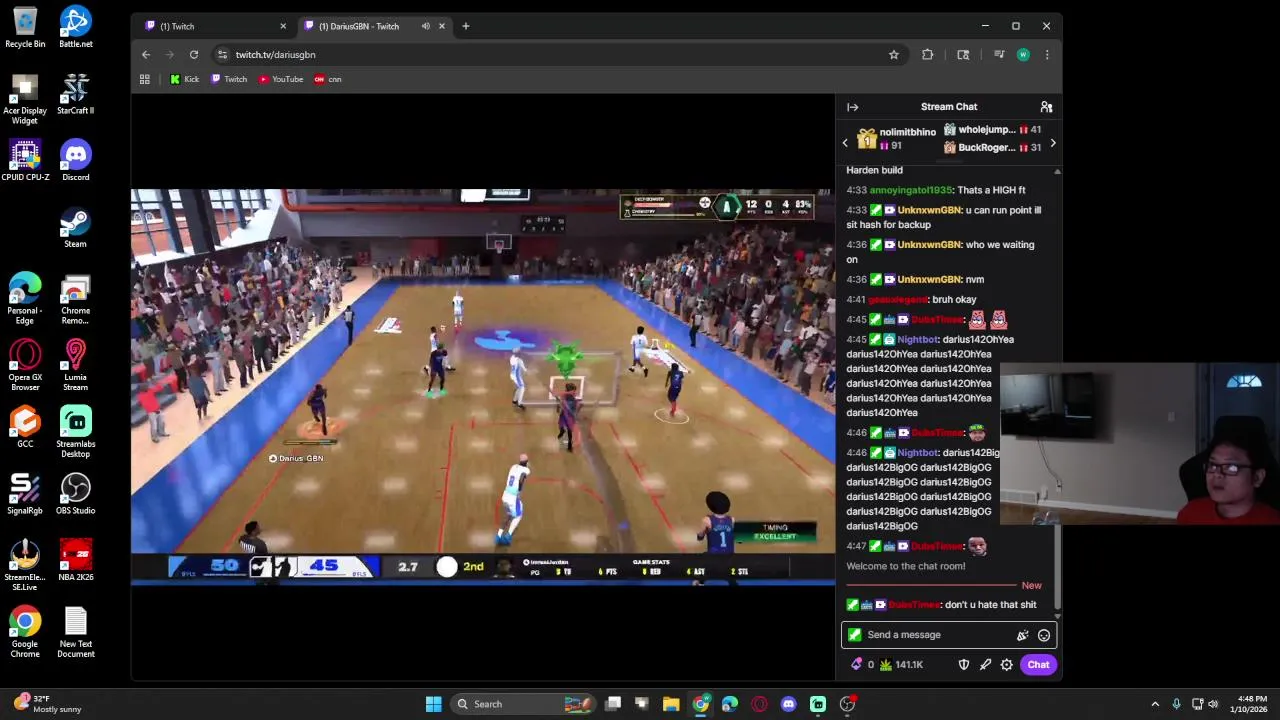This screenshot has width=1280, height=720.
Task: Open a new browser tab
Action: pyautogui.click(x=465, y=26)
